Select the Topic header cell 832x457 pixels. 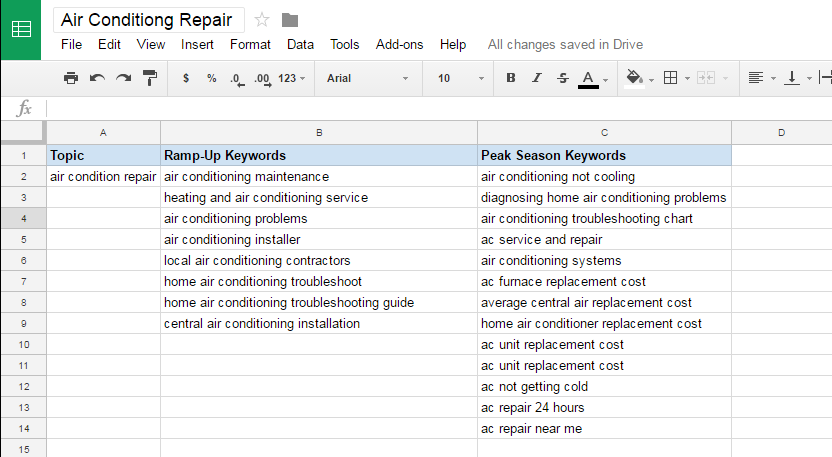103,156
